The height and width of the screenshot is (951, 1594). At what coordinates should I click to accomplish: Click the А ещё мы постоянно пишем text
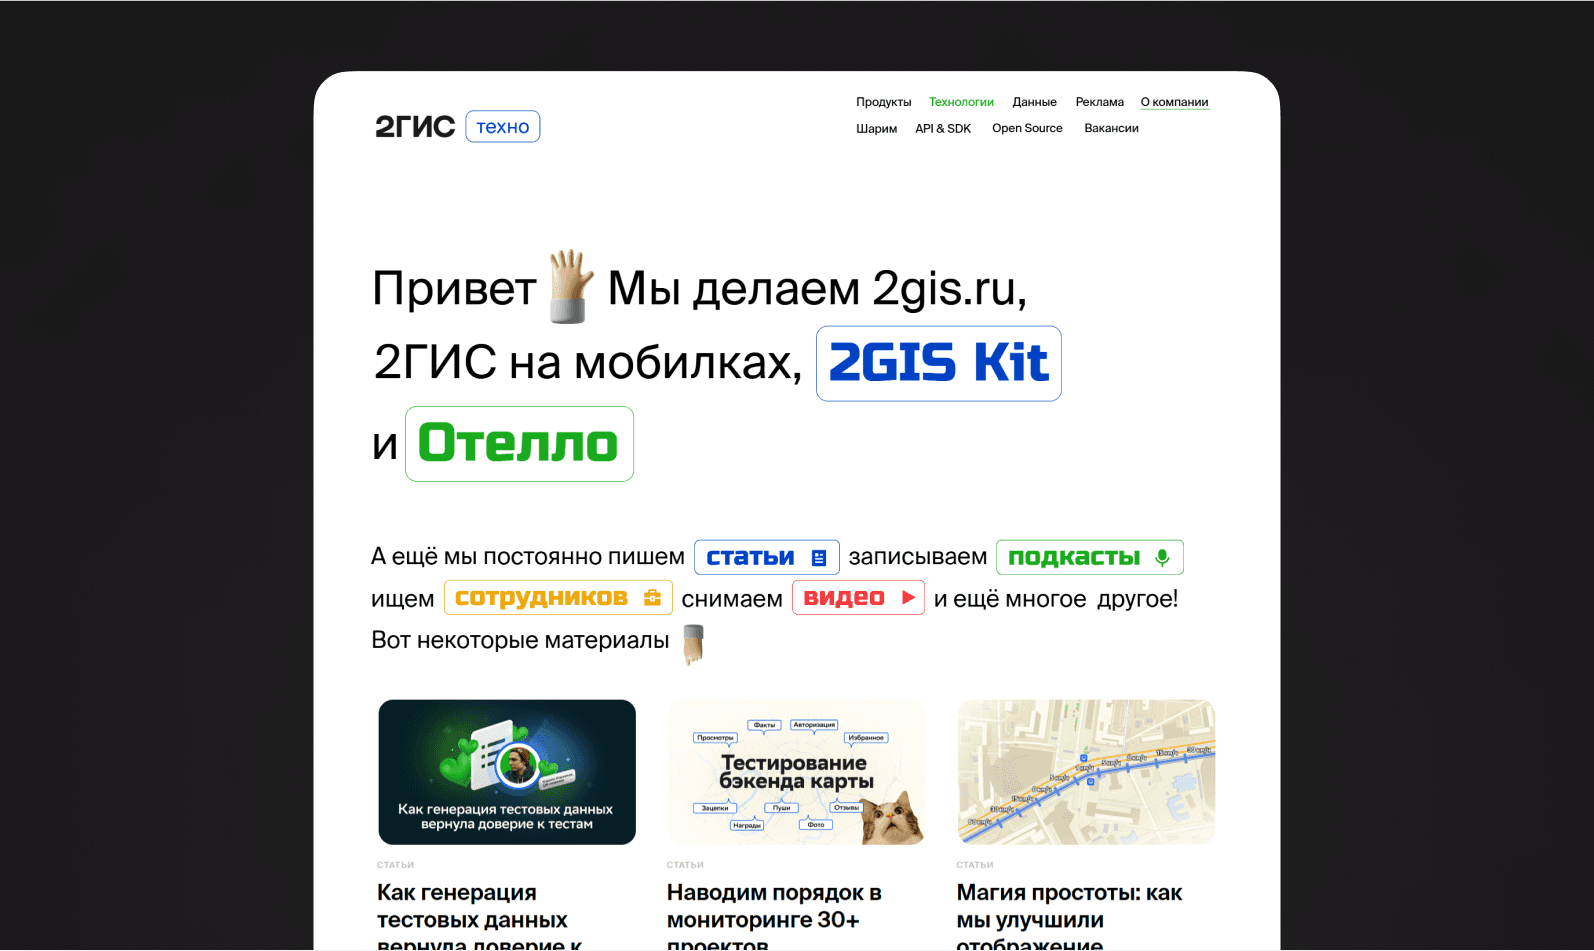coord(528,557)
